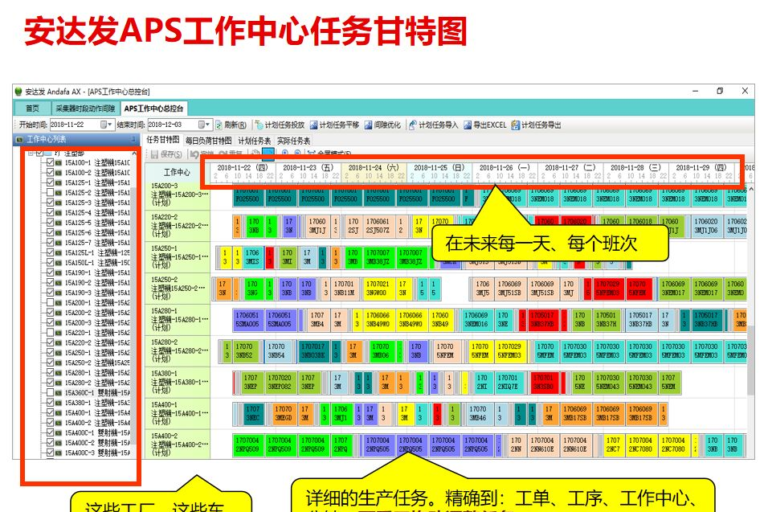
Task: Click the 导出EXCEL export button
Action: pyautogui.click(x=485, y=125)
